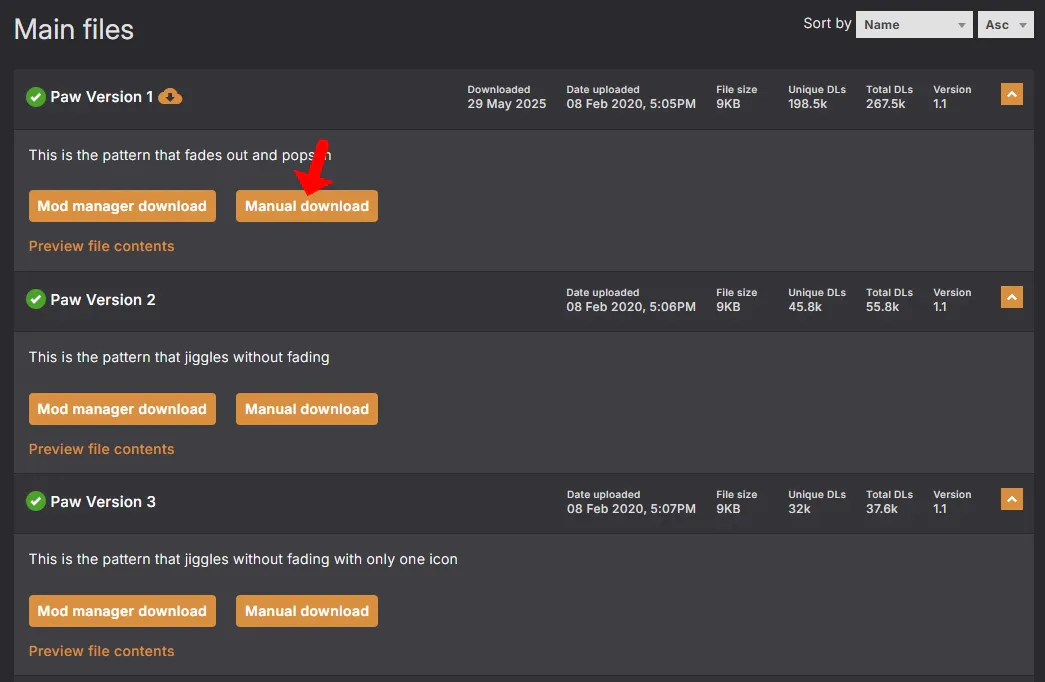Viewport: 1045px width, 682px height.
Task: Click Mod manager download for Paw Version 2
Action: pyautogui.click(x=122, y=409)
